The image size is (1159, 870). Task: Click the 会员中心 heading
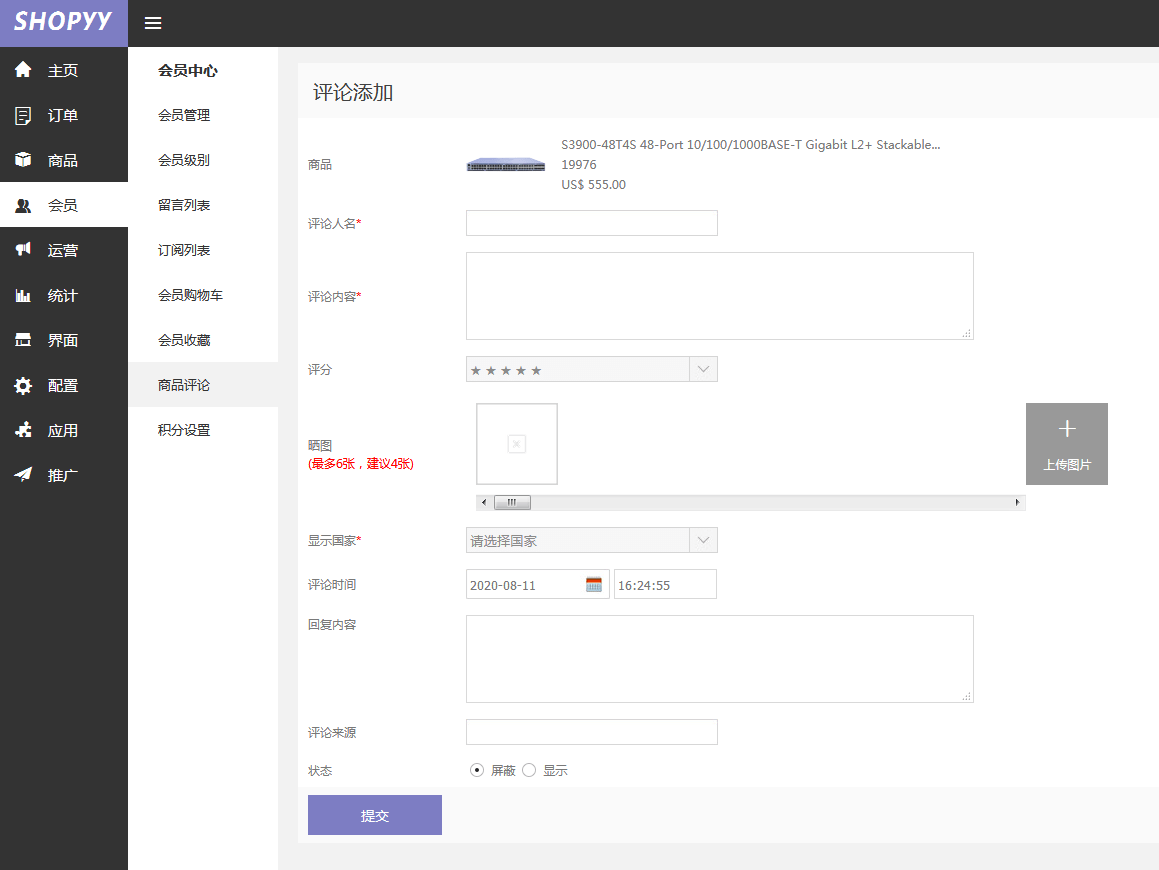pos(188,71)
